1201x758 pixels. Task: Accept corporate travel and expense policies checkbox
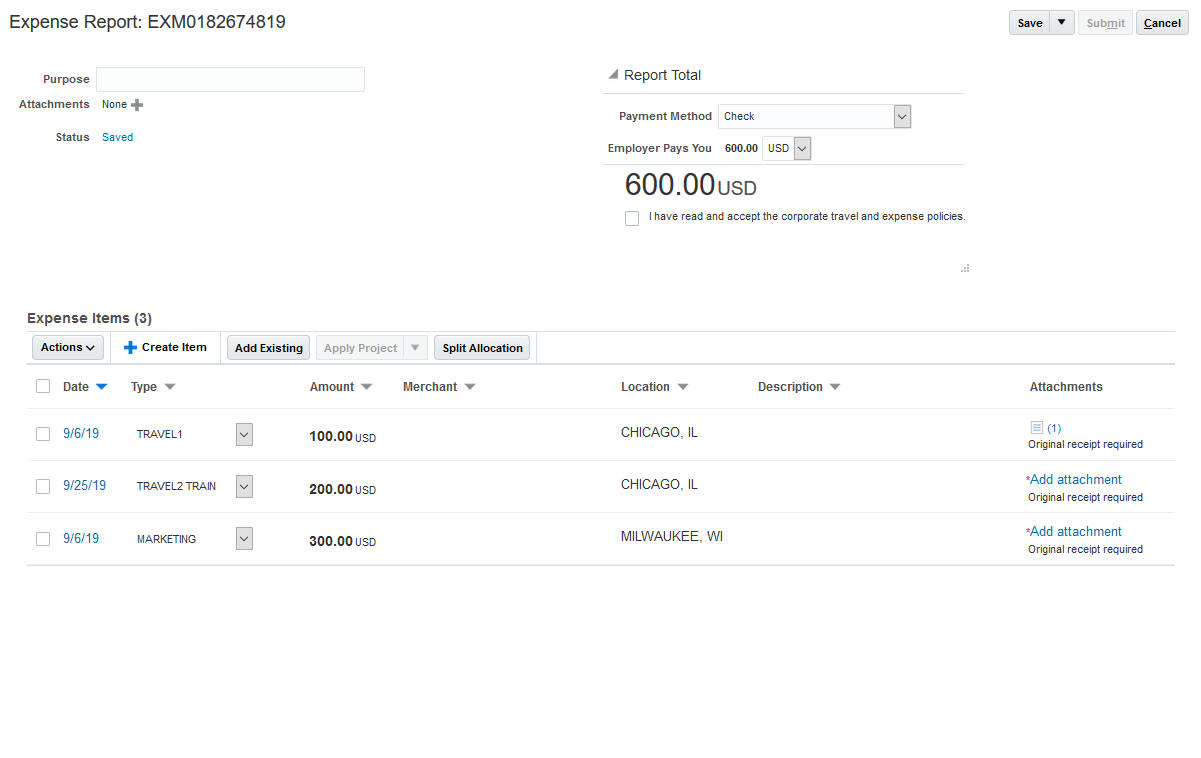pos(632,218)
